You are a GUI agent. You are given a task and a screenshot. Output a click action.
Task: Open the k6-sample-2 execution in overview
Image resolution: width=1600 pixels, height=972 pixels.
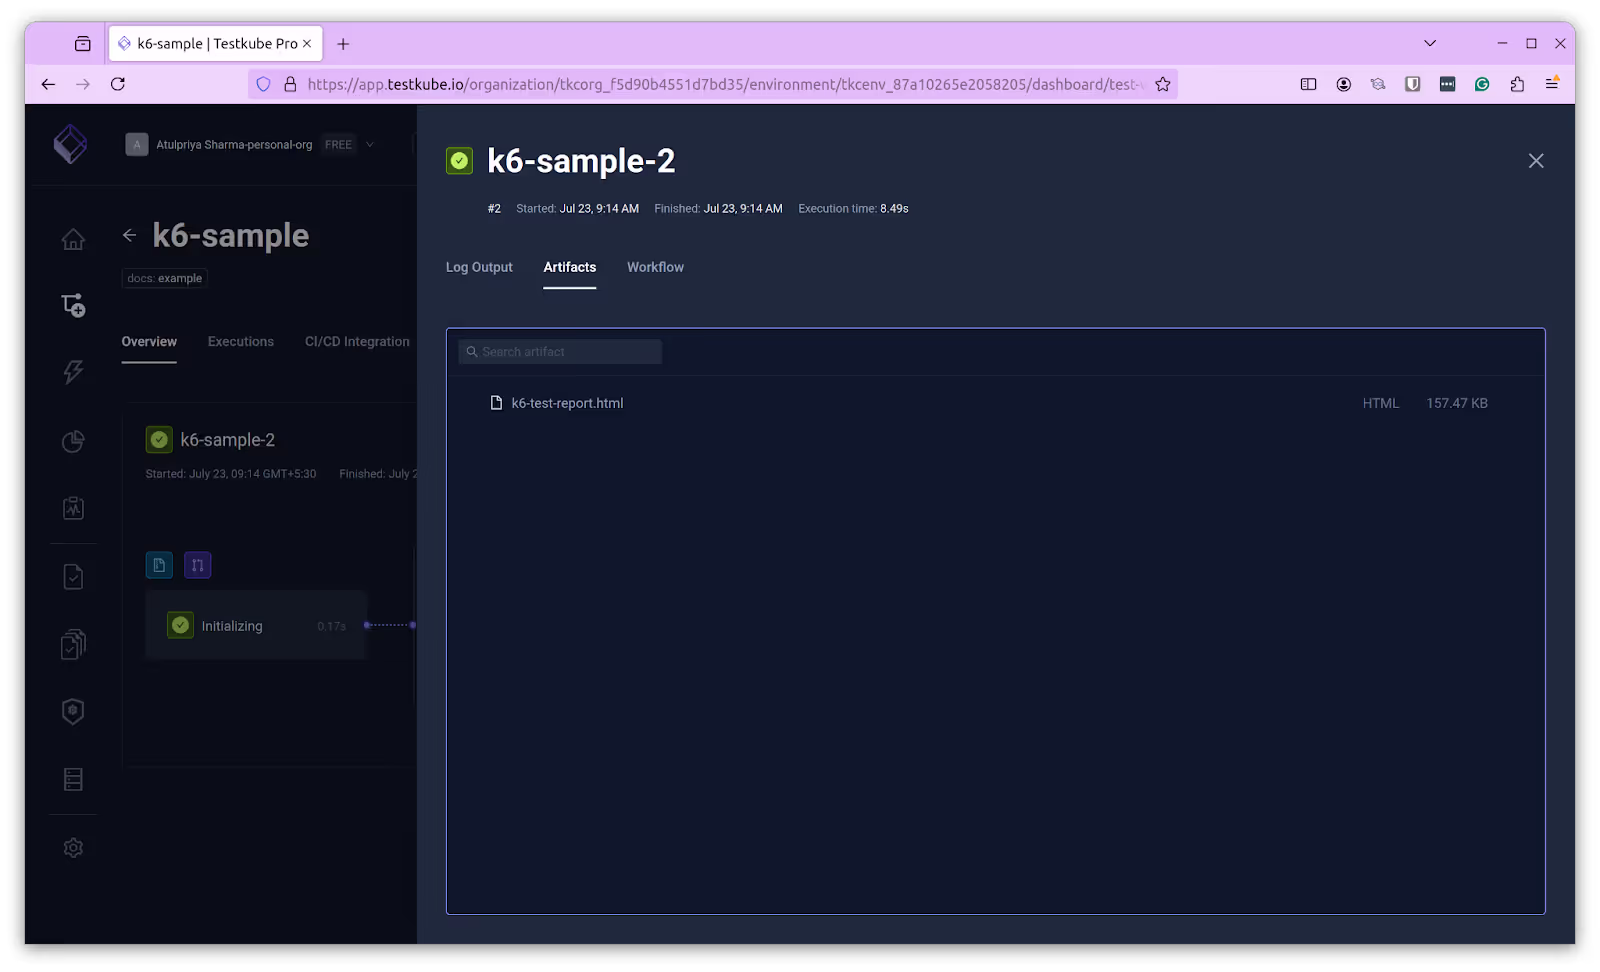(x=227, y=440)
